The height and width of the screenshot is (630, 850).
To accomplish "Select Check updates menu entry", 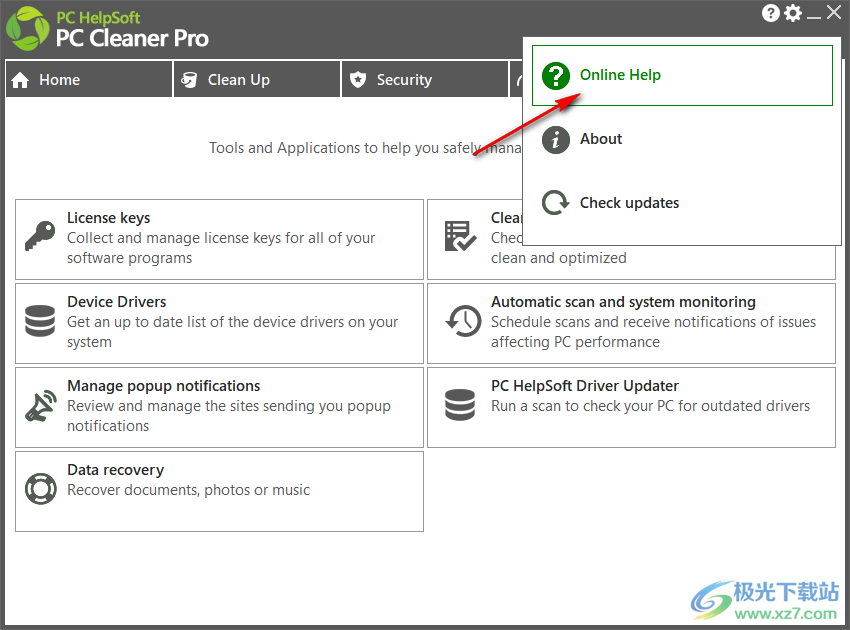I will point(682,203).
